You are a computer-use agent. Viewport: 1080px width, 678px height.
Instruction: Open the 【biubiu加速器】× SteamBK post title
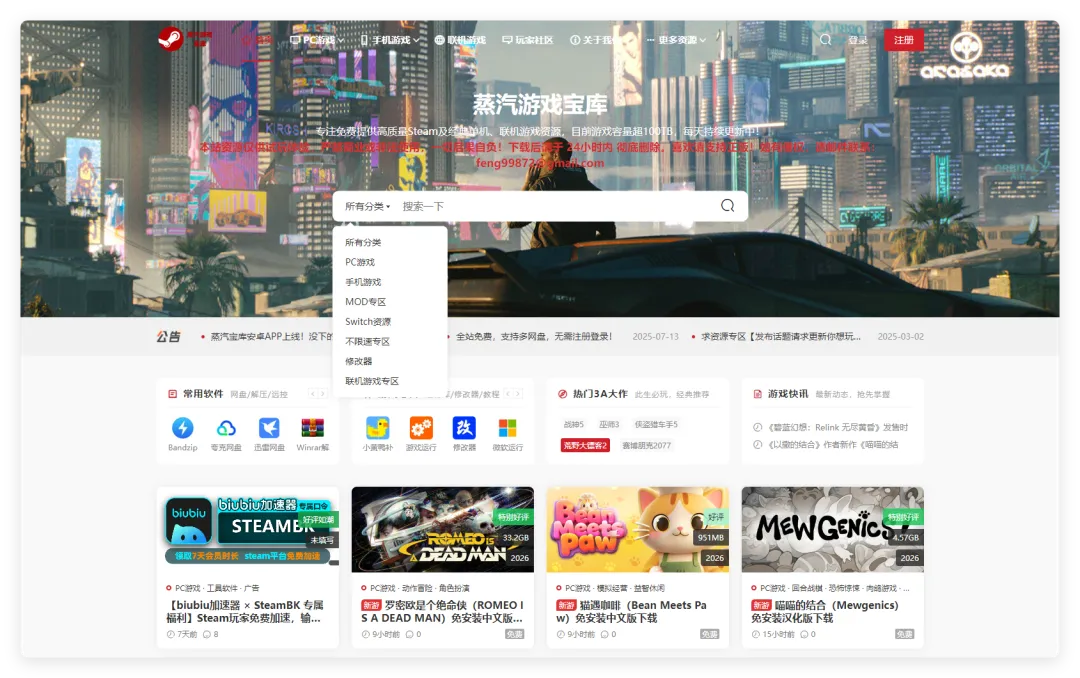[245, 611]
